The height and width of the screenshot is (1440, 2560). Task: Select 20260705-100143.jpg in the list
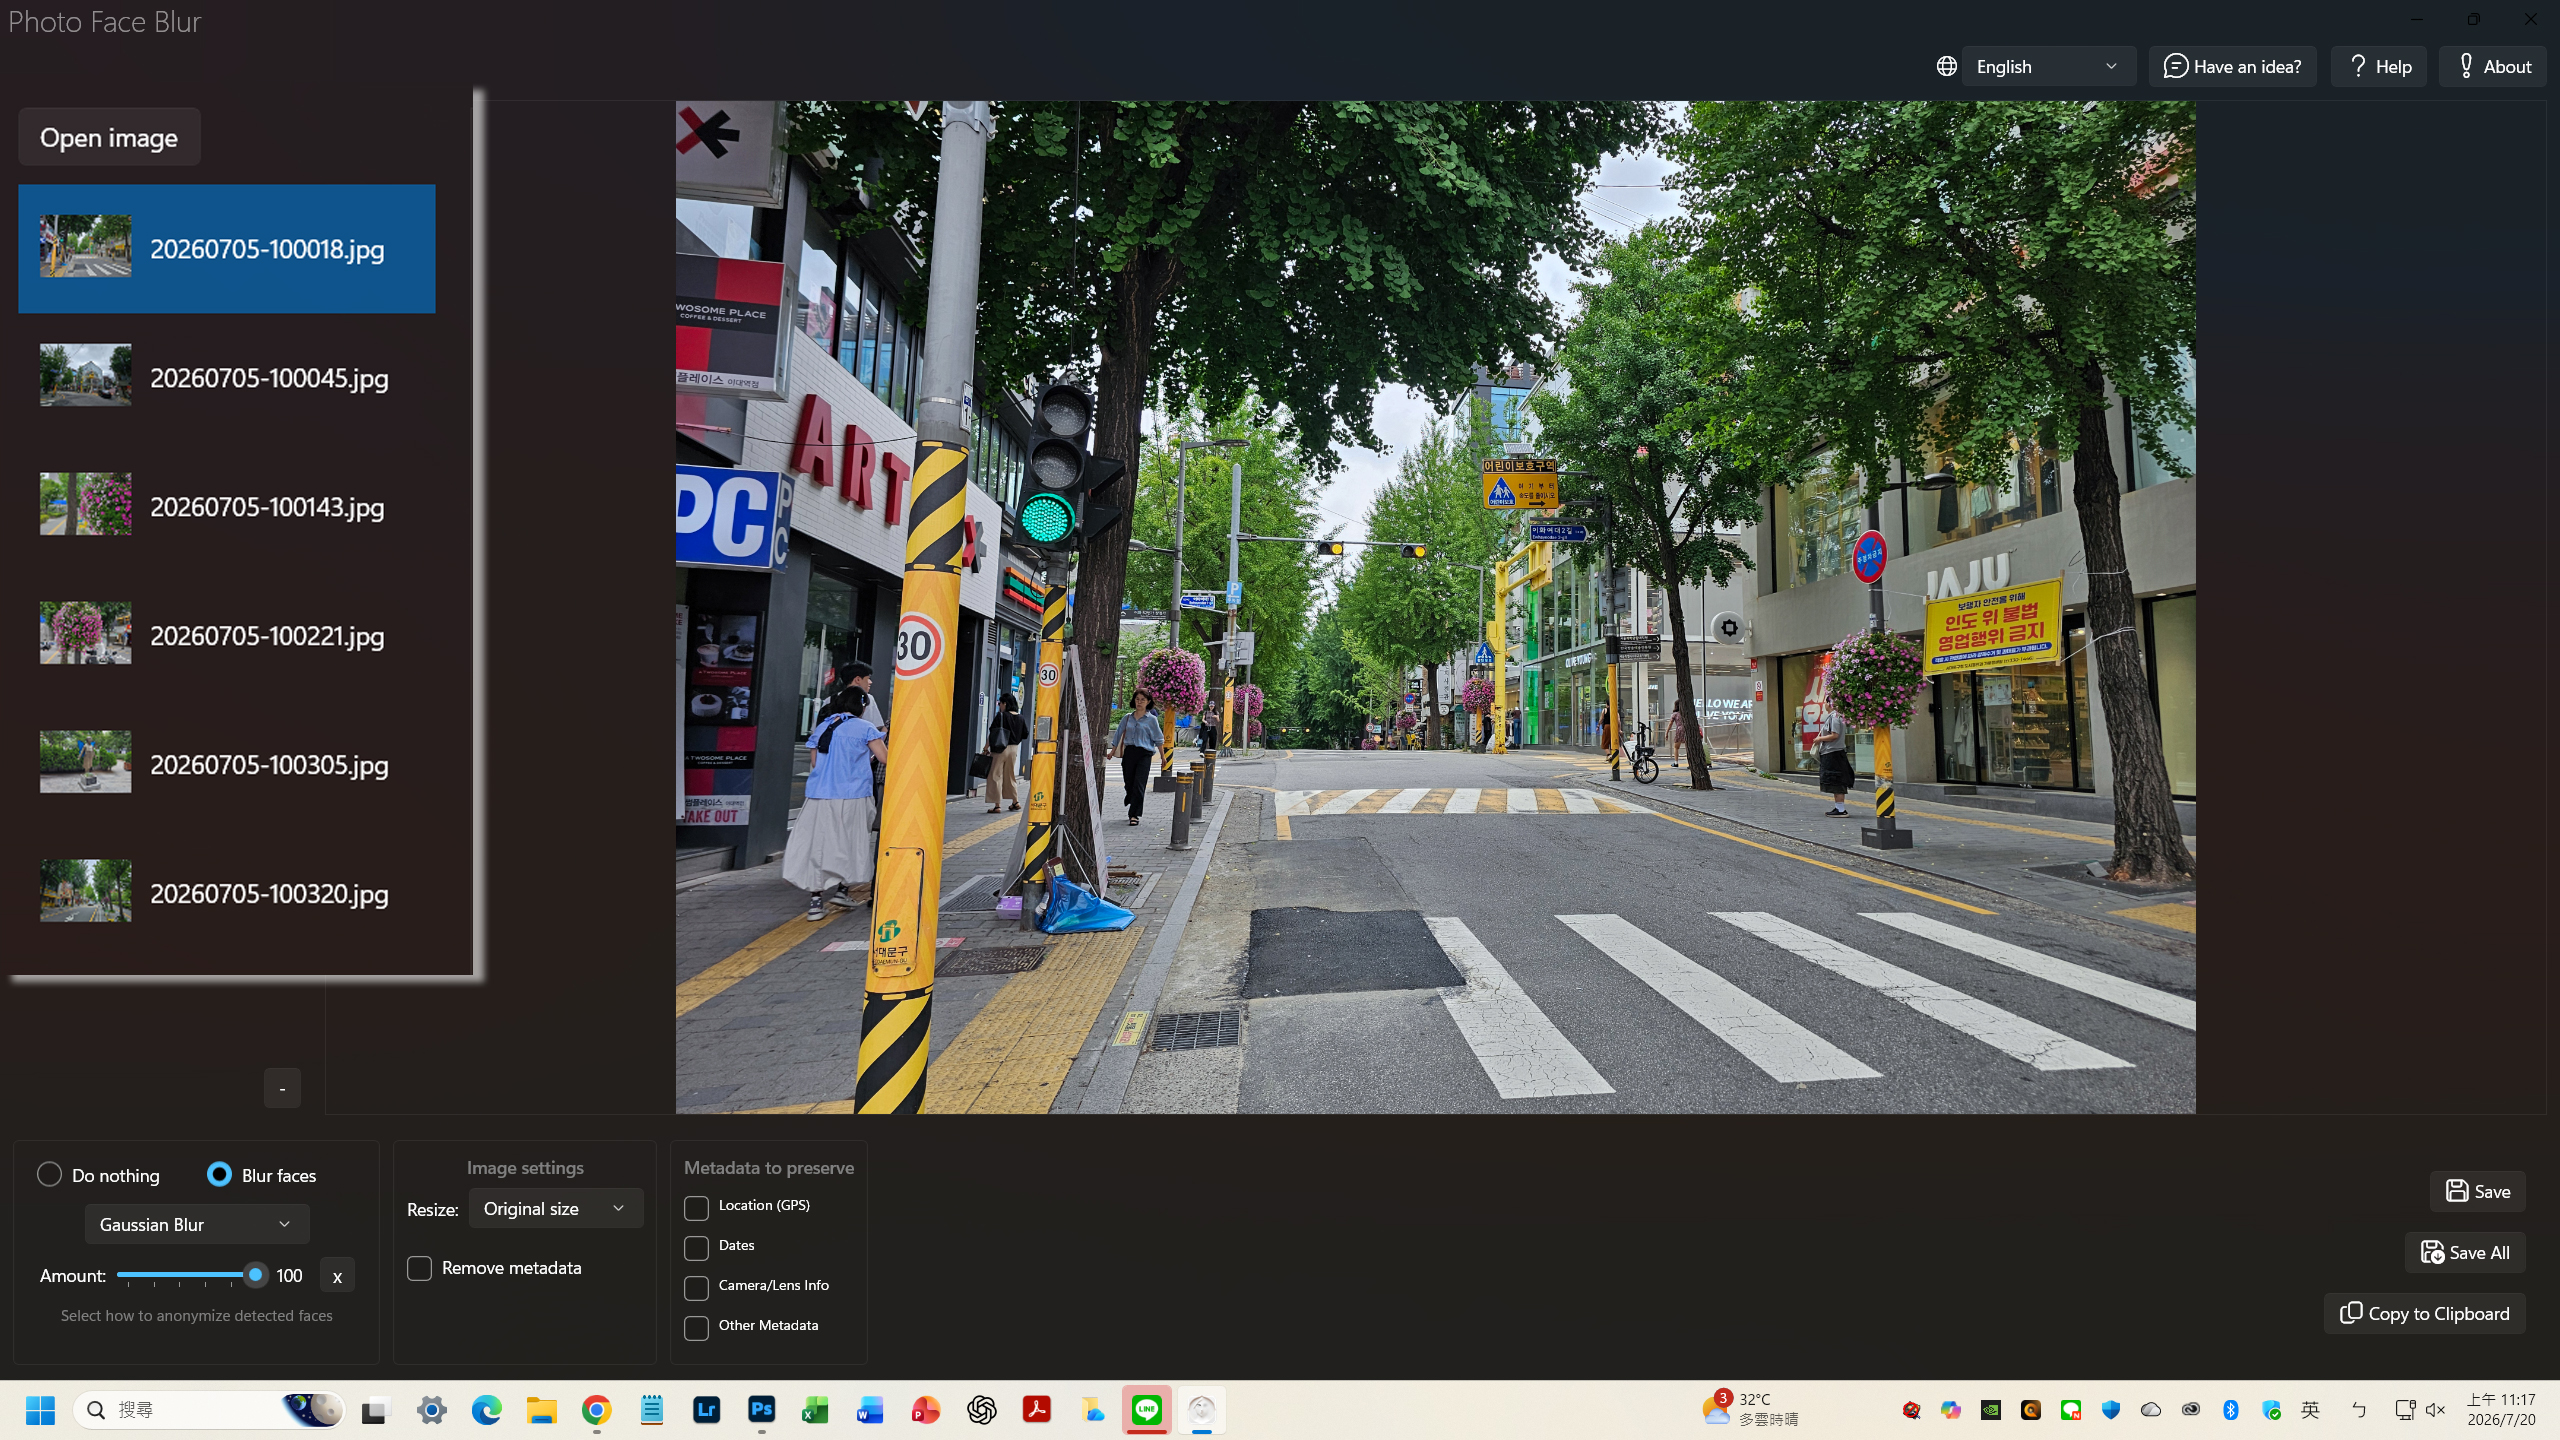[227, 506]
